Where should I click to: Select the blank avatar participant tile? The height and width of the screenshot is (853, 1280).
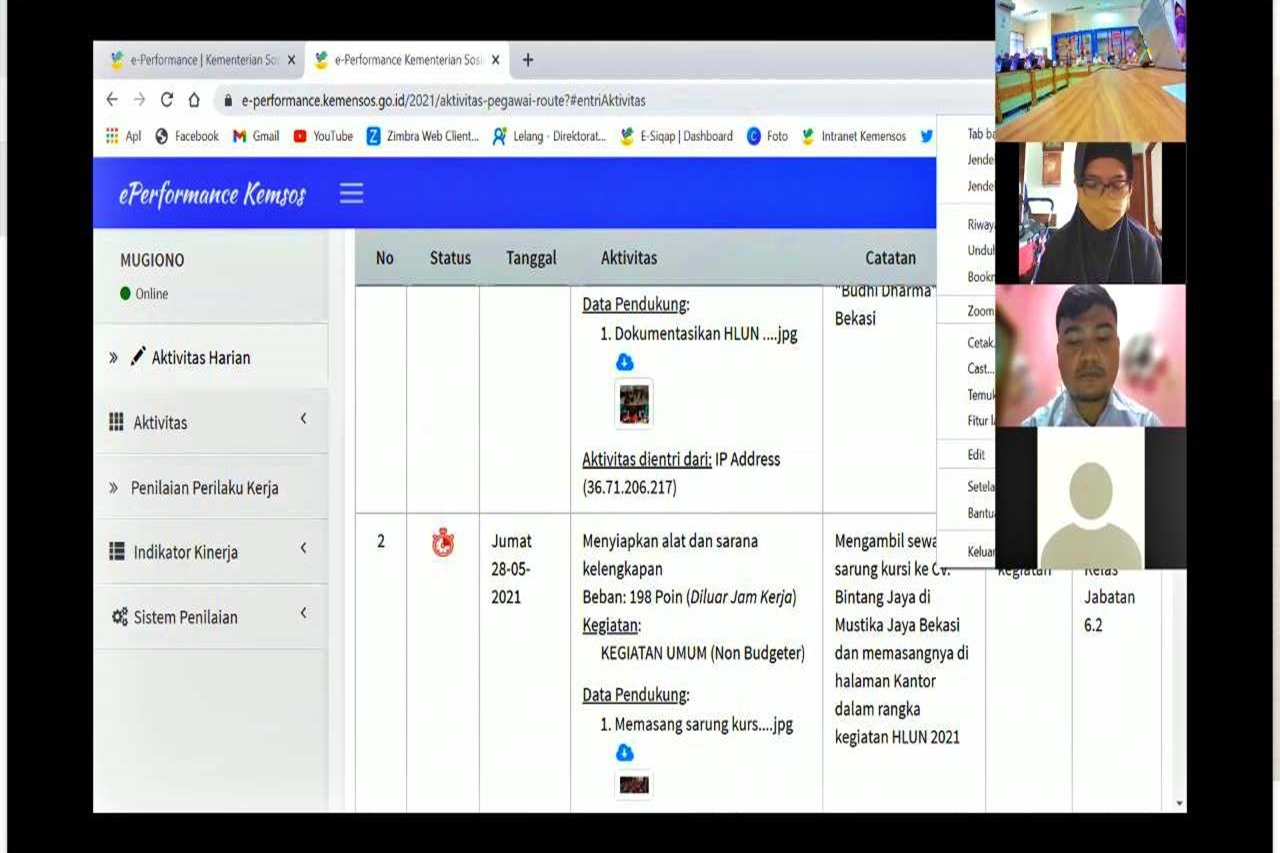pos(1090,499)
